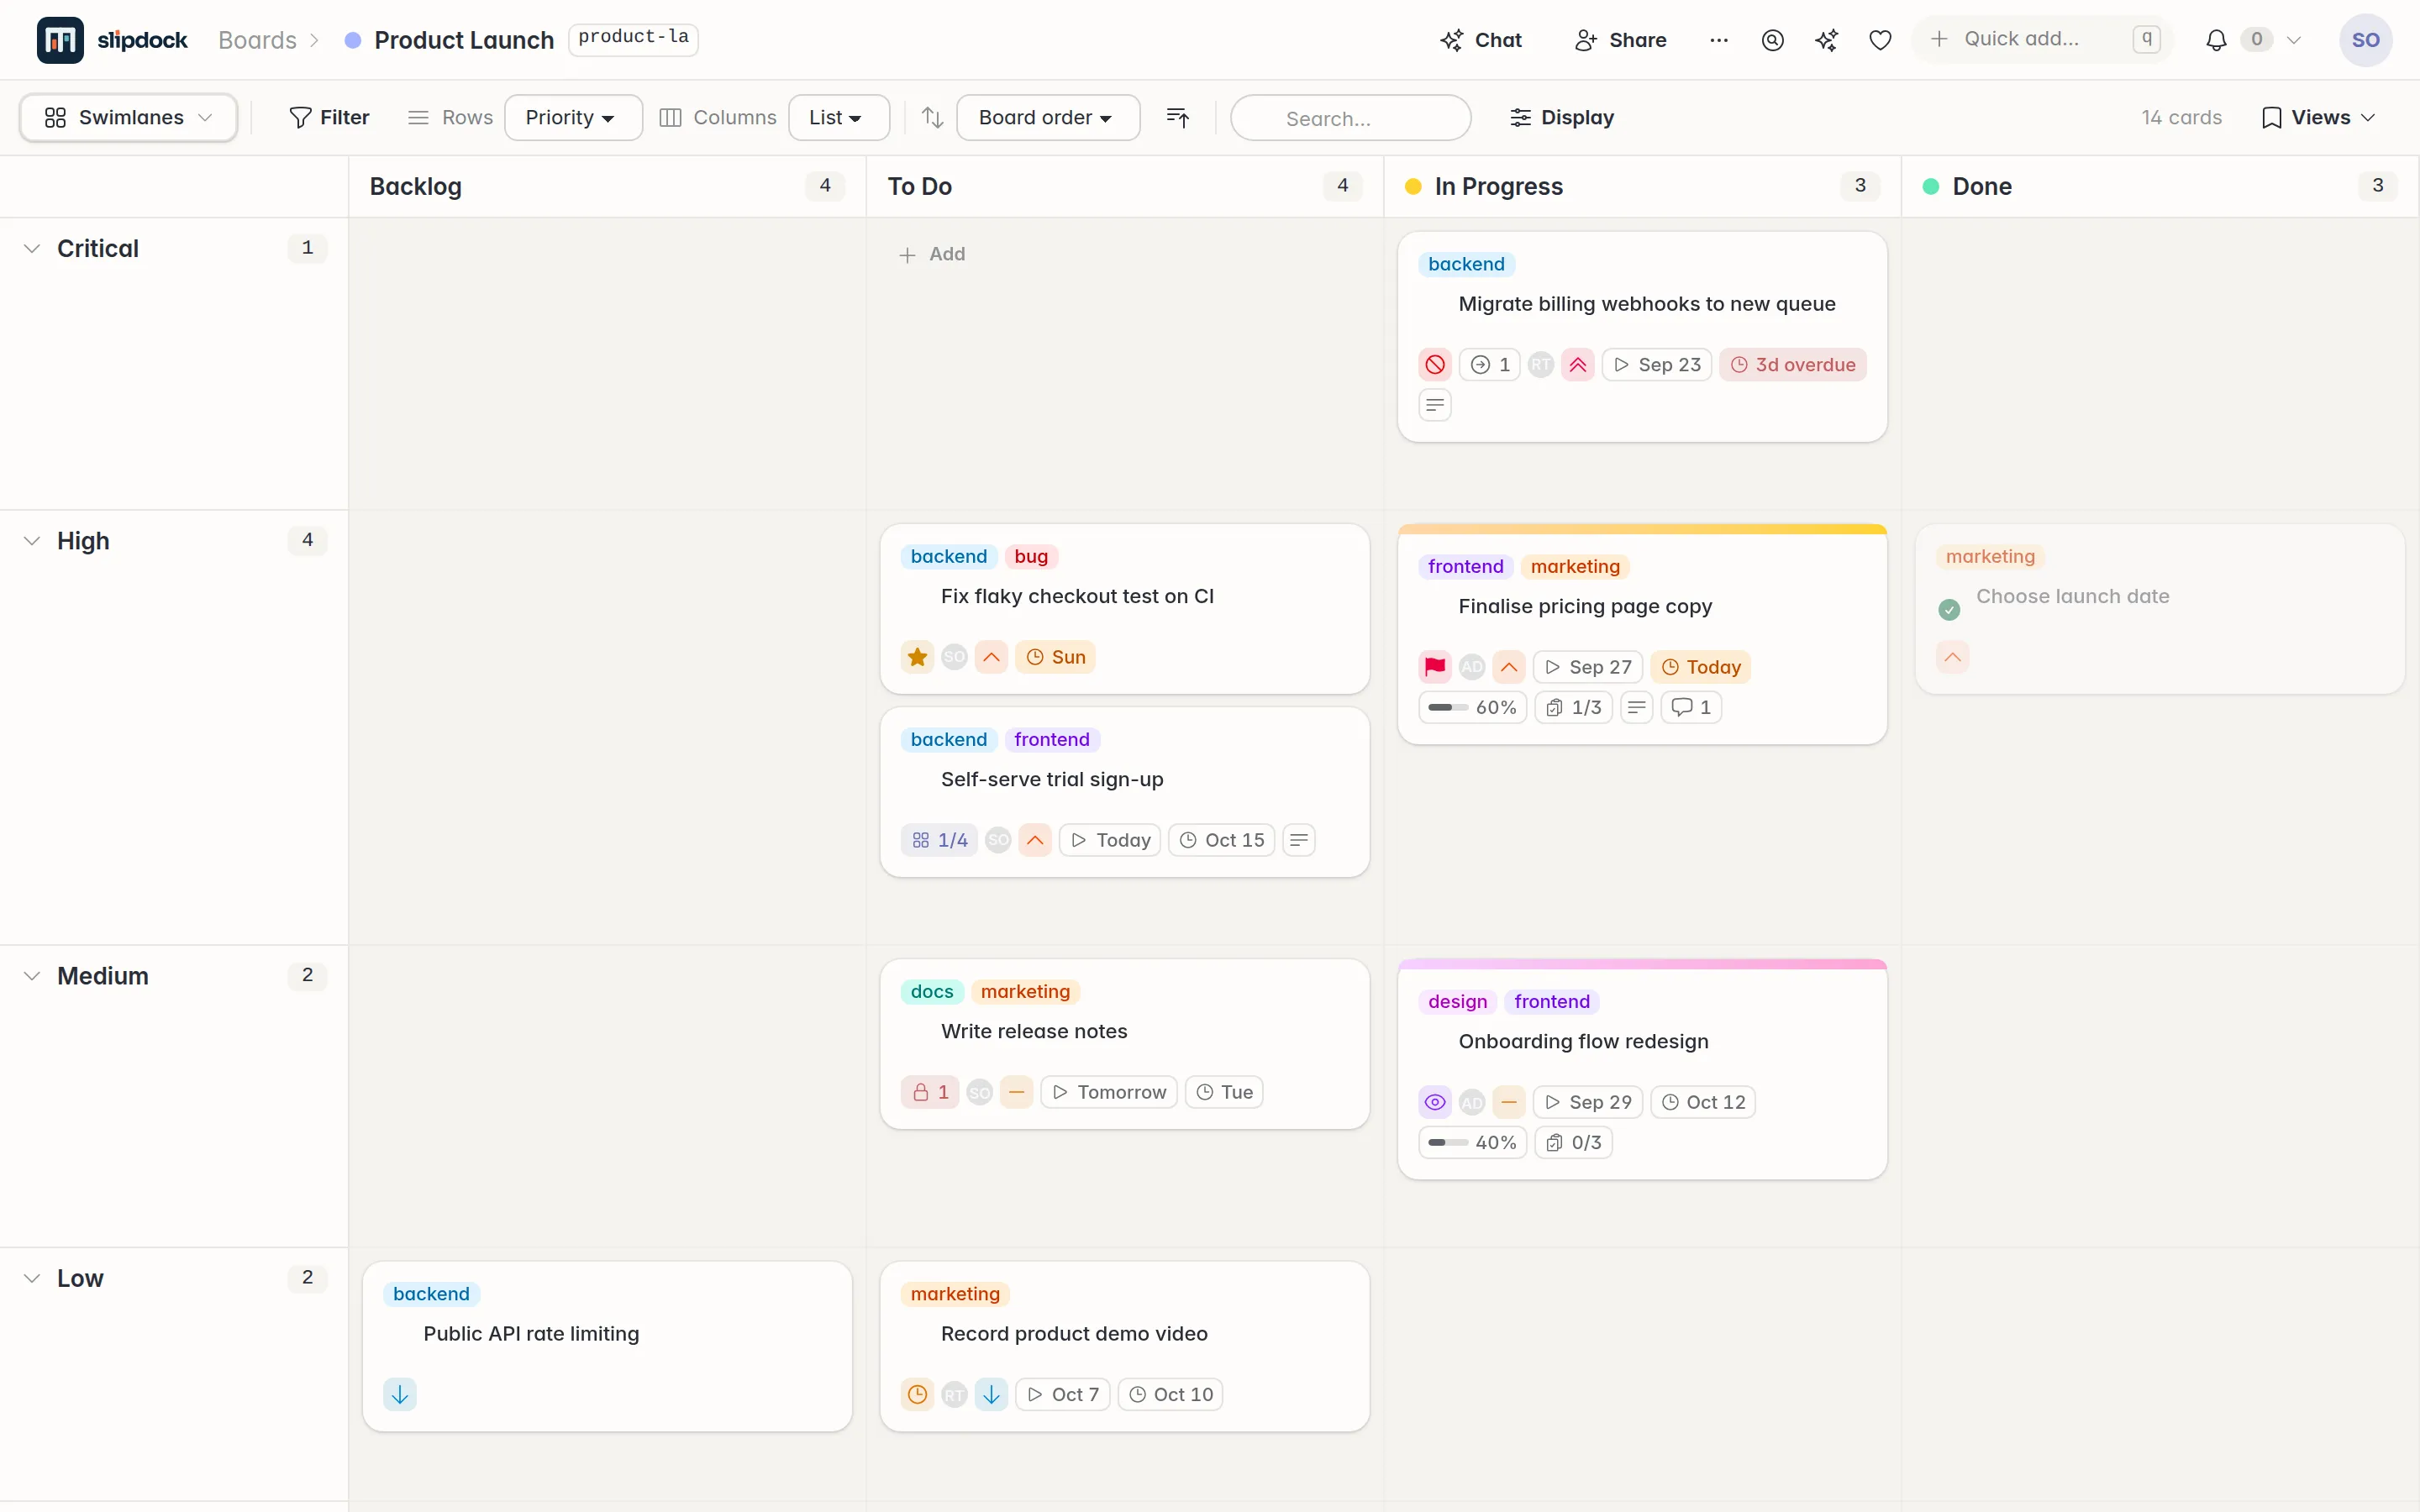Click the Search input field
Screen dimensions: 2420x1512
[1350, 118]
